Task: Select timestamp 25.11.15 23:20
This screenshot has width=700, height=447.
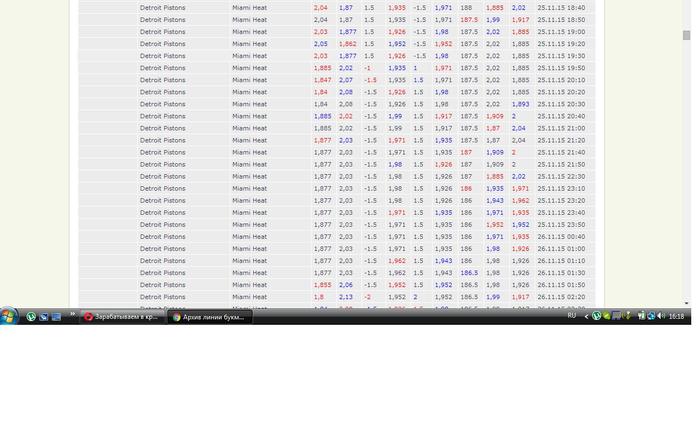Action: (x=561, y=201)
